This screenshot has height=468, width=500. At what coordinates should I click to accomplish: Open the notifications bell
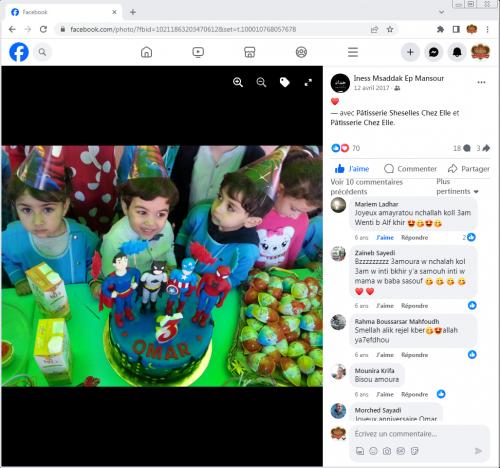pyautogui.click(x=457, y=52)
